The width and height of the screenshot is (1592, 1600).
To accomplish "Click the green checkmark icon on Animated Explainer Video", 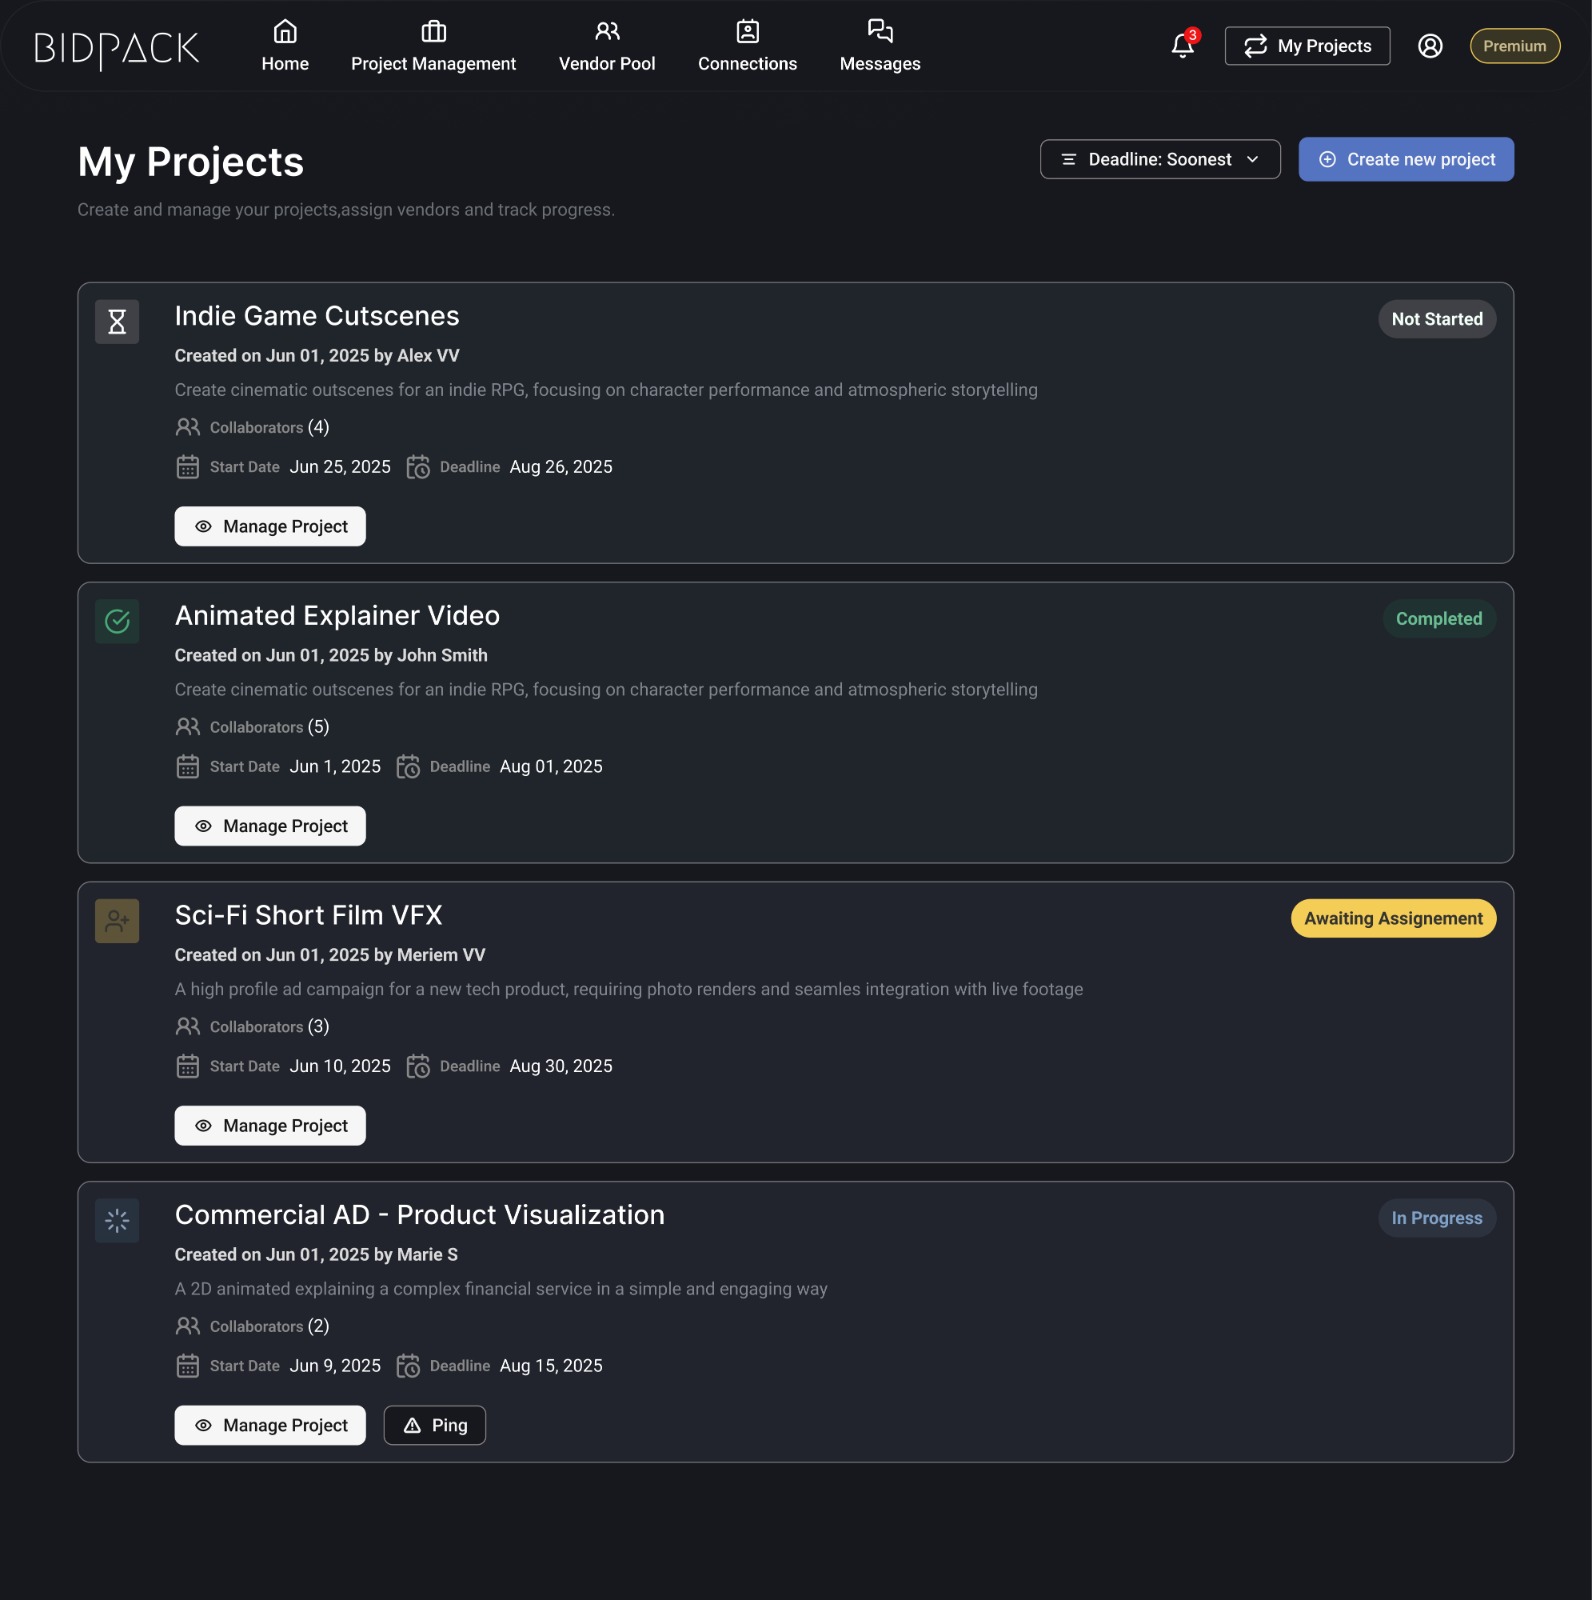I will tap(117, 622).
